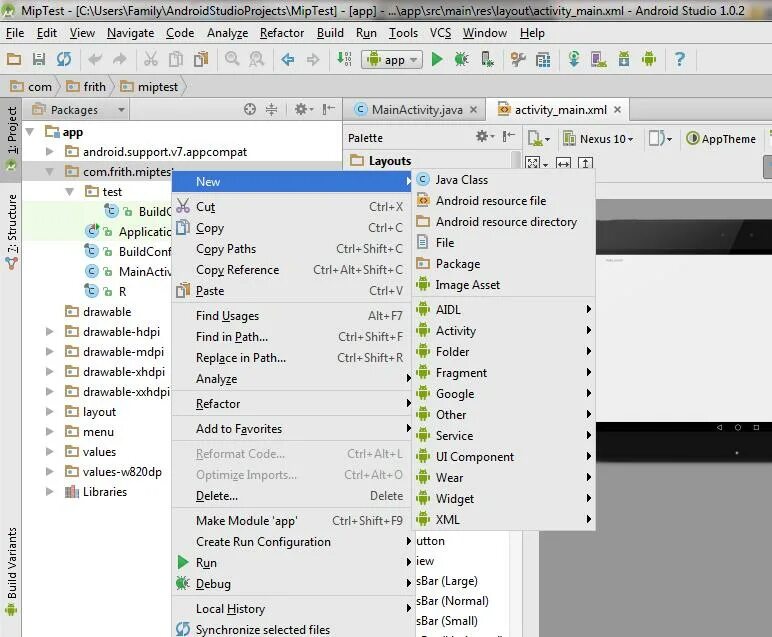The image size is (772, 637).
Task: Click the Copy toolbar icon
Action: point(176,60)
